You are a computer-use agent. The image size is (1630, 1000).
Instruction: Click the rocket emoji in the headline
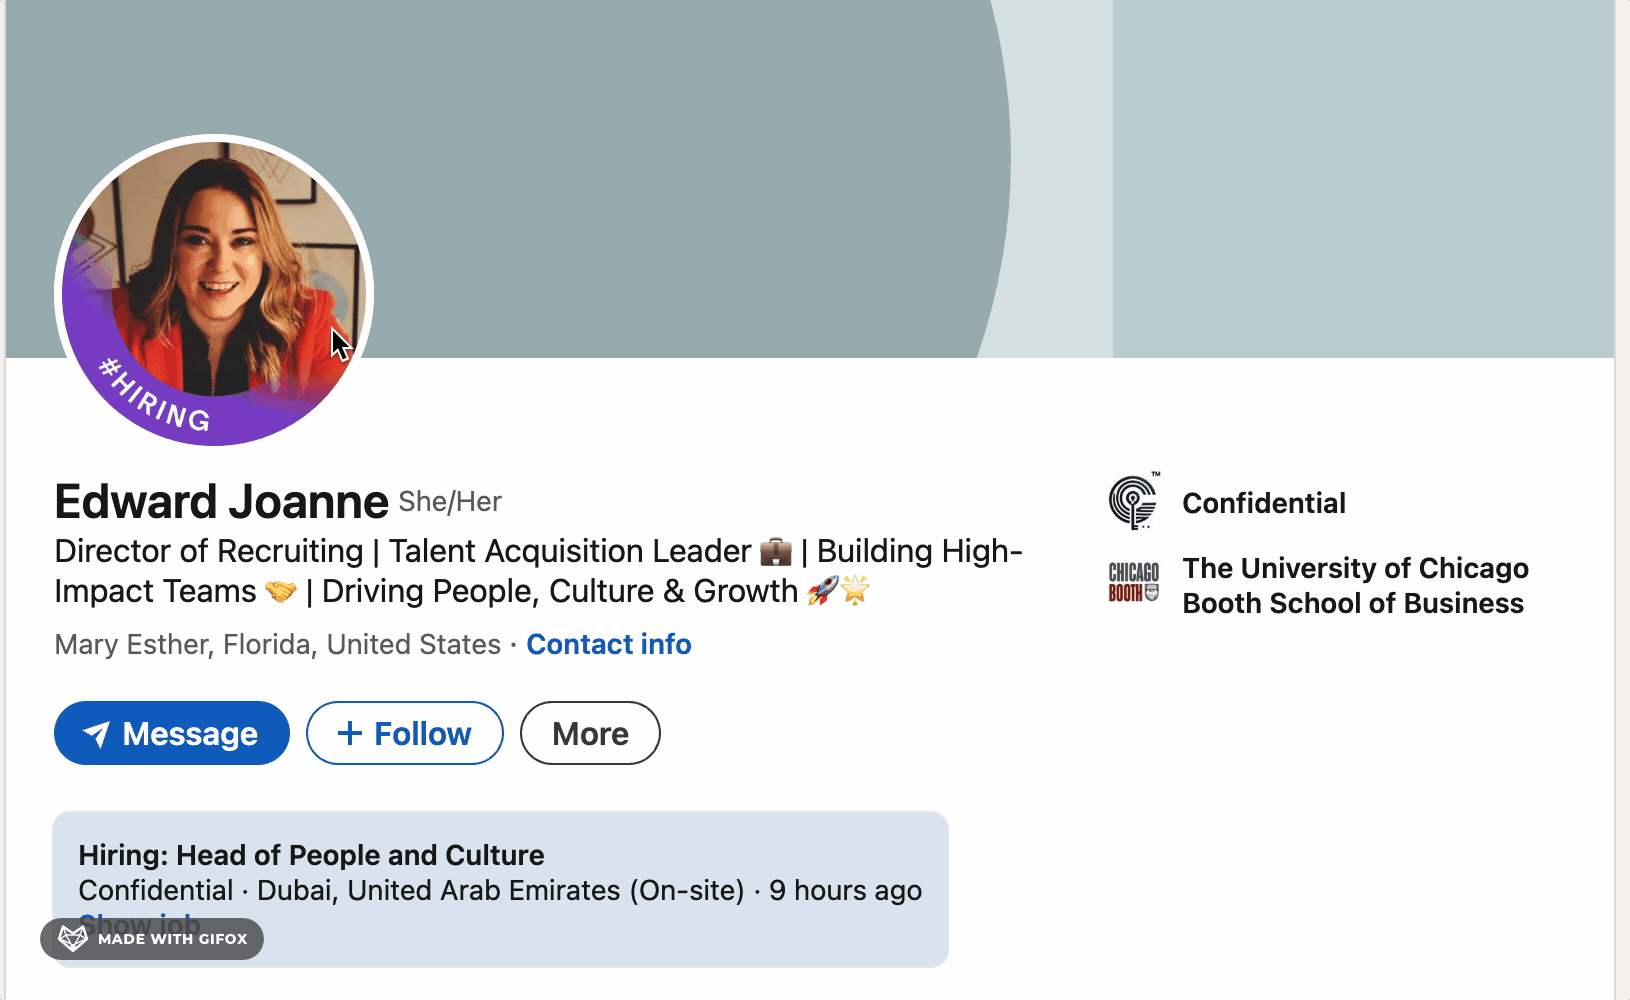click(823, 591)
